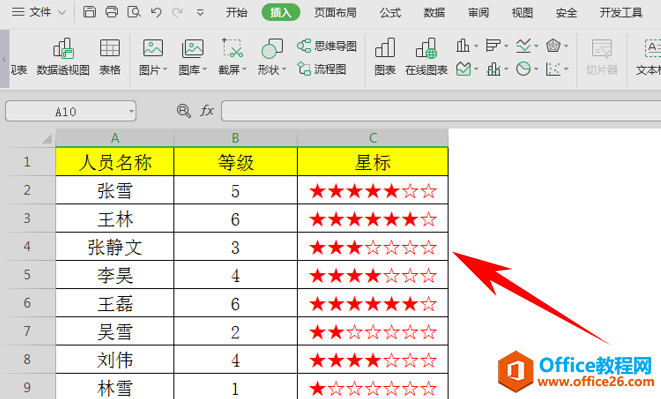This screenshot has width=661, height=399.
Task: Select column B header
Action: tap(236, 138)
